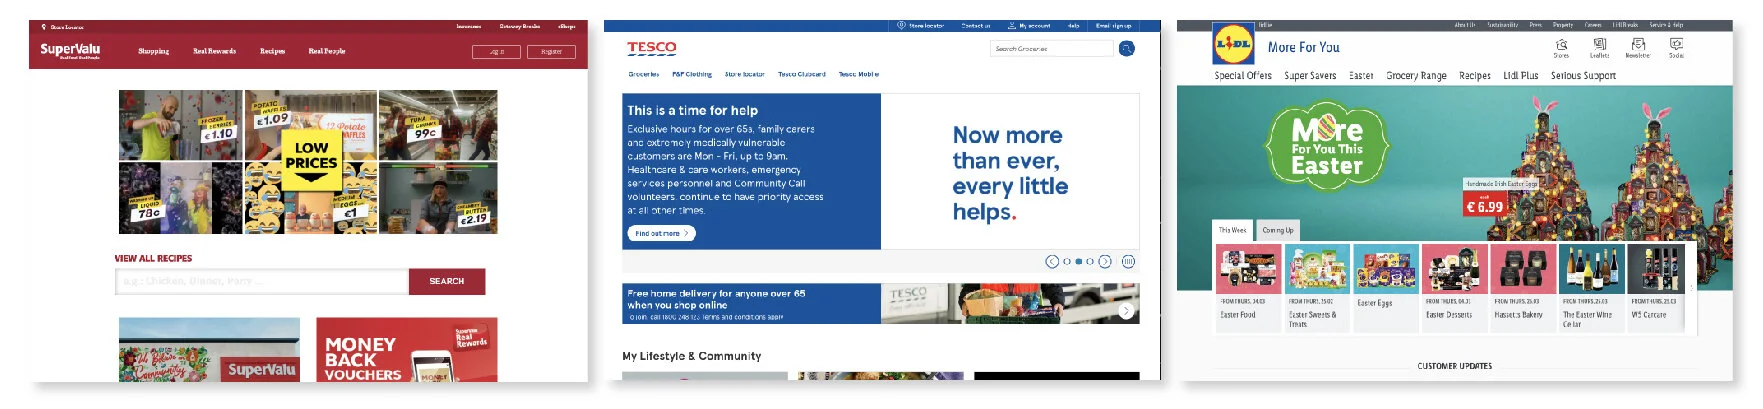Open SuperValu Recipes menu
The height and width of the screenshot is (409, 1763).
pos(272,51)
